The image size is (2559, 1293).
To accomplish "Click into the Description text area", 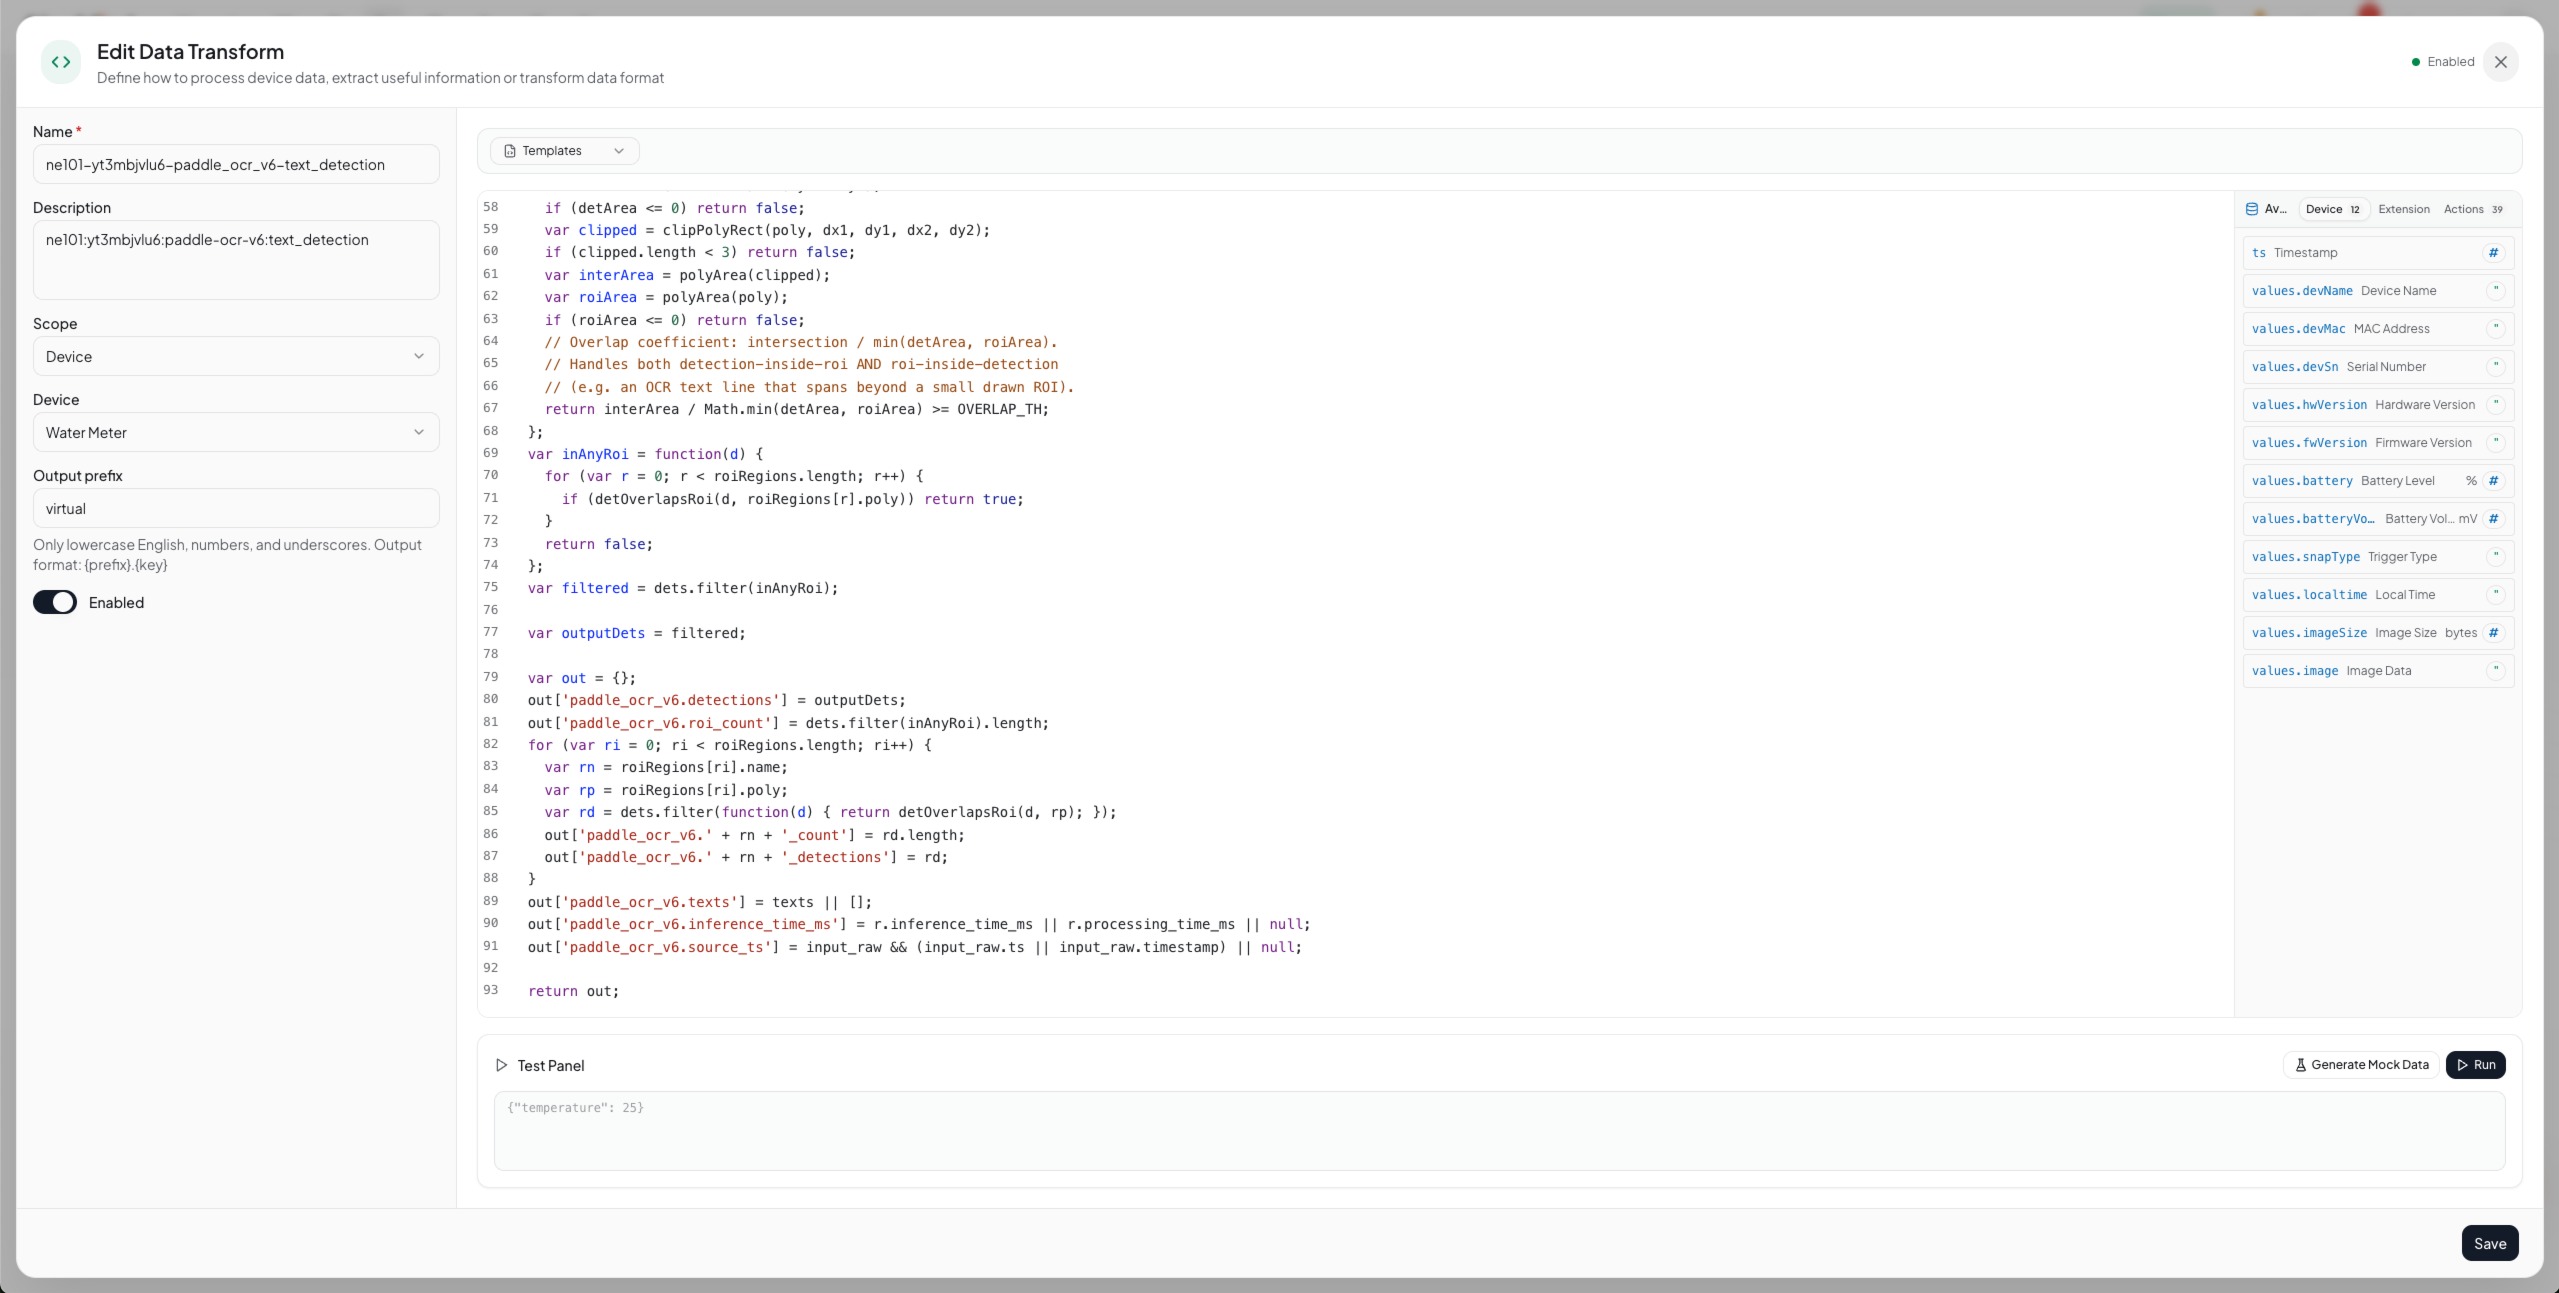I will [x=236, y=260].
